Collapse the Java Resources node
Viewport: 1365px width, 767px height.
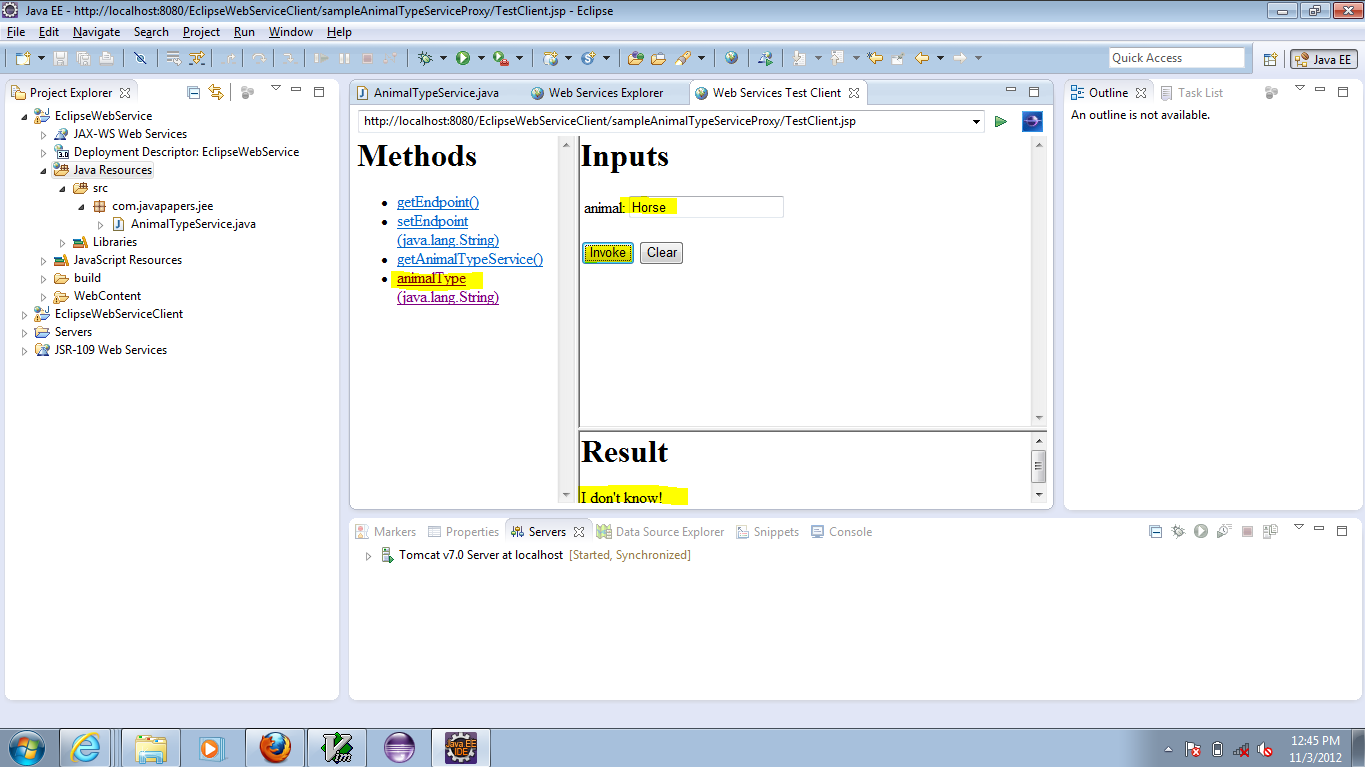pos(43,170)
